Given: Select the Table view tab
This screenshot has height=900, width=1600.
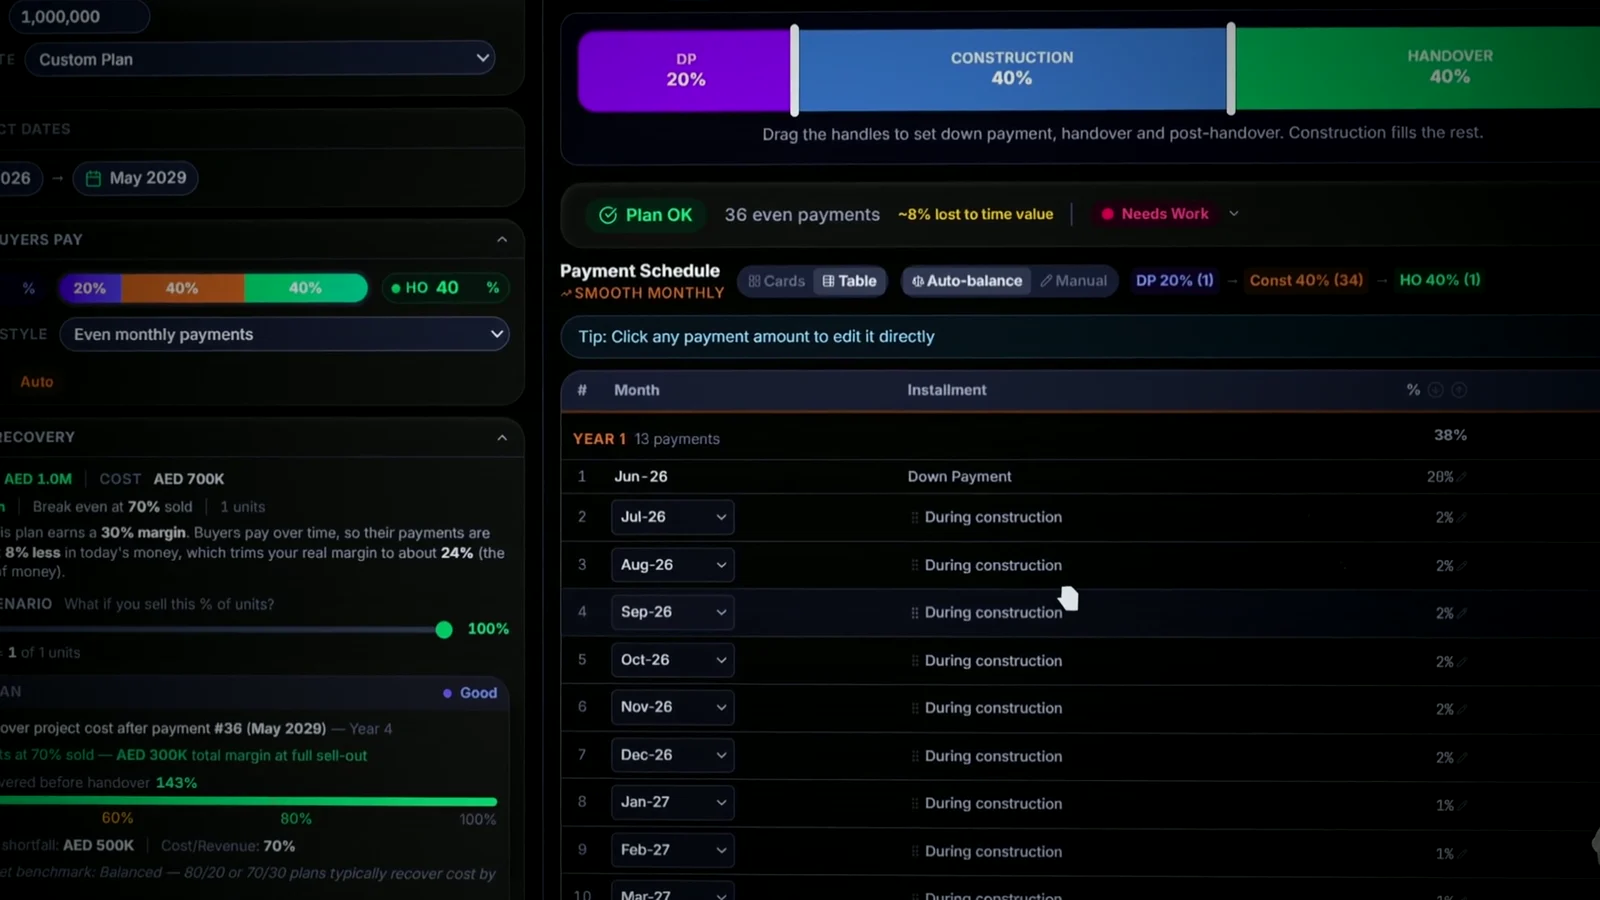Looking at the screenshot, I should [849, 281].
